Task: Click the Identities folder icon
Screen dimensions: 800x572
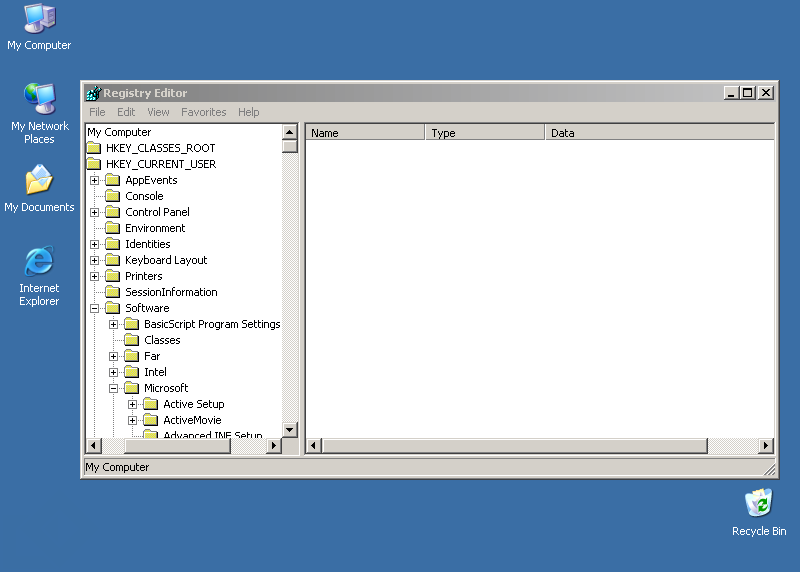Action: click(113, 244)
